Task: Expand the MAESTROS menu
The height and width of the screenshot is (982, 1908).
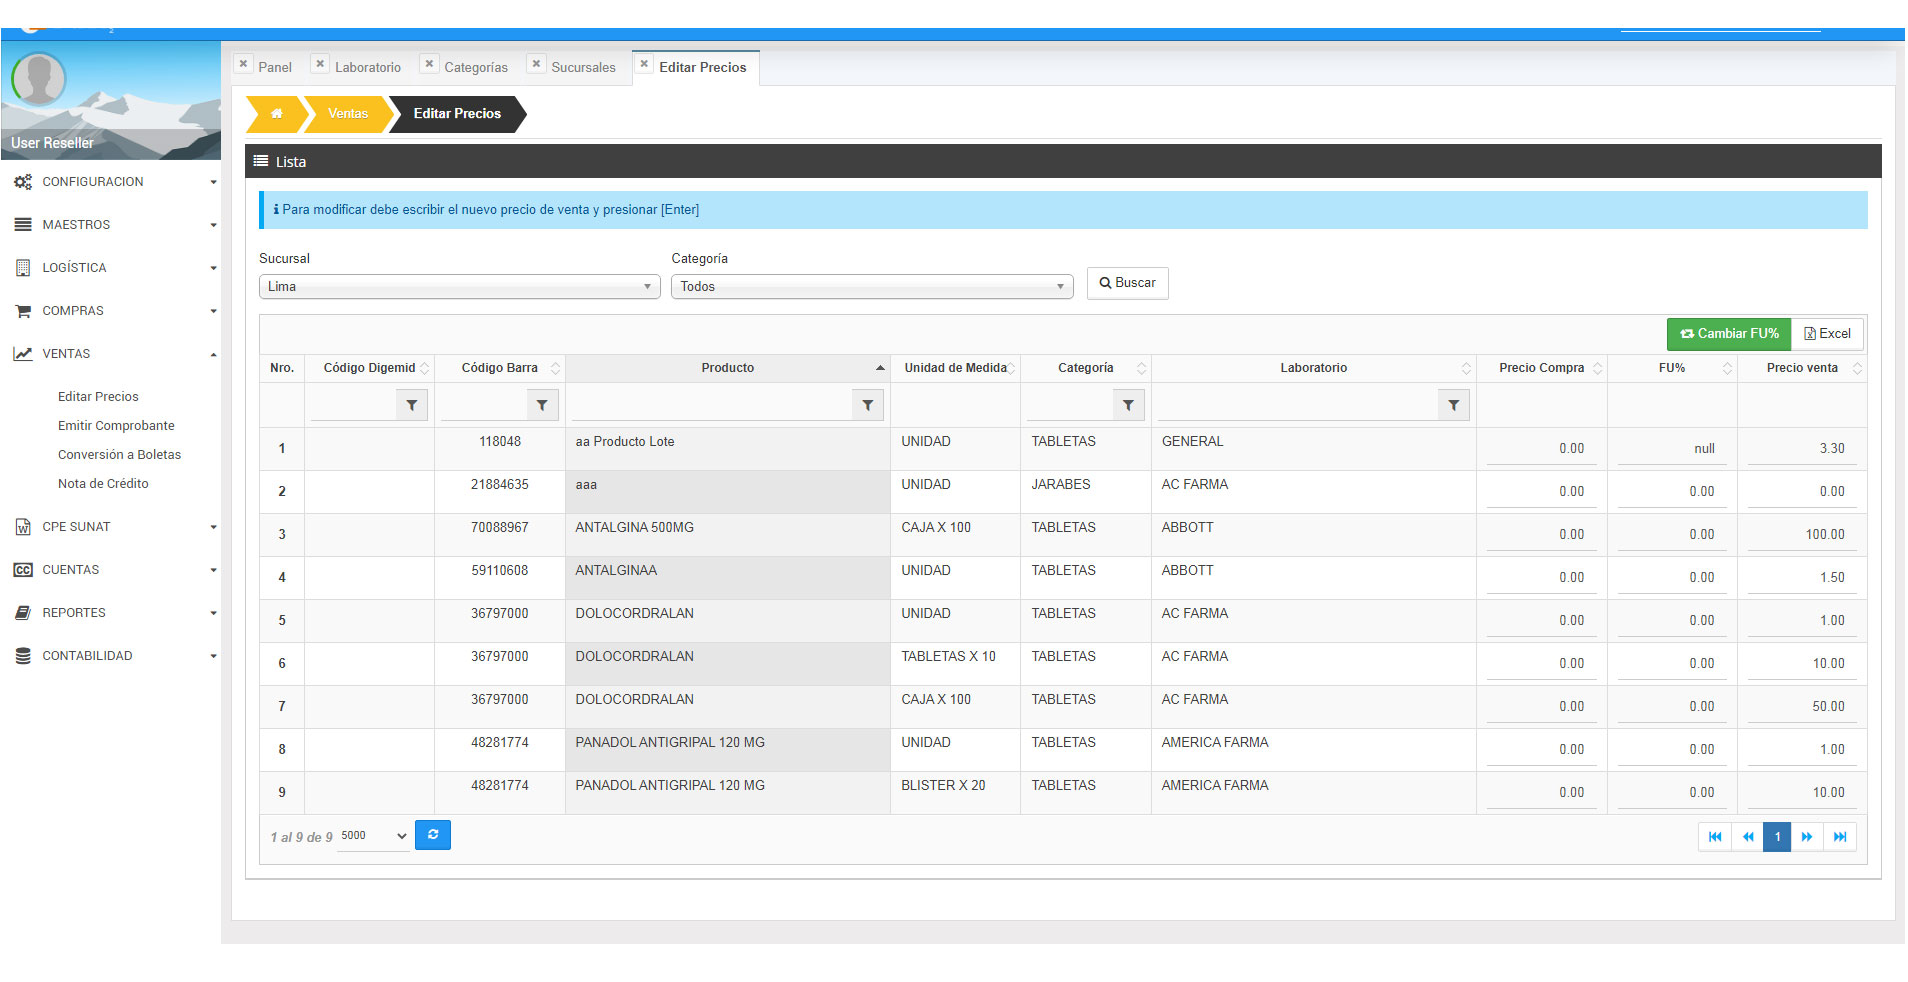Action: click(x=110, y=225)
